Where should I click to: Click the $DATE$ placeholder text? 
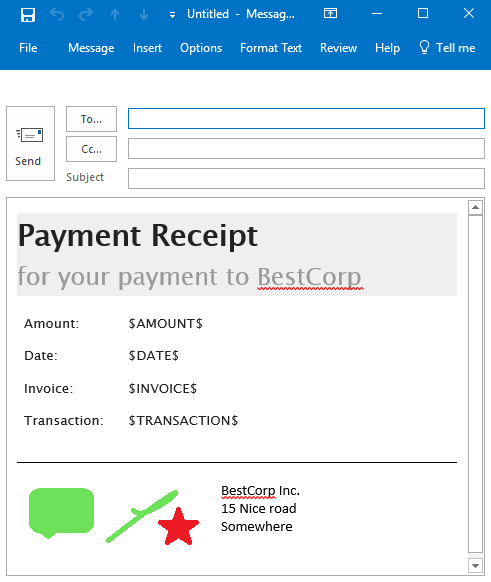[x=153, y=356]
